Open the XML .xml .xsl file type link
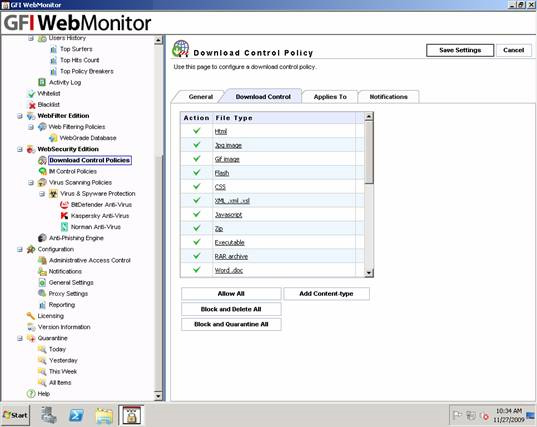 pyautogui.click(x=232, y=201)
